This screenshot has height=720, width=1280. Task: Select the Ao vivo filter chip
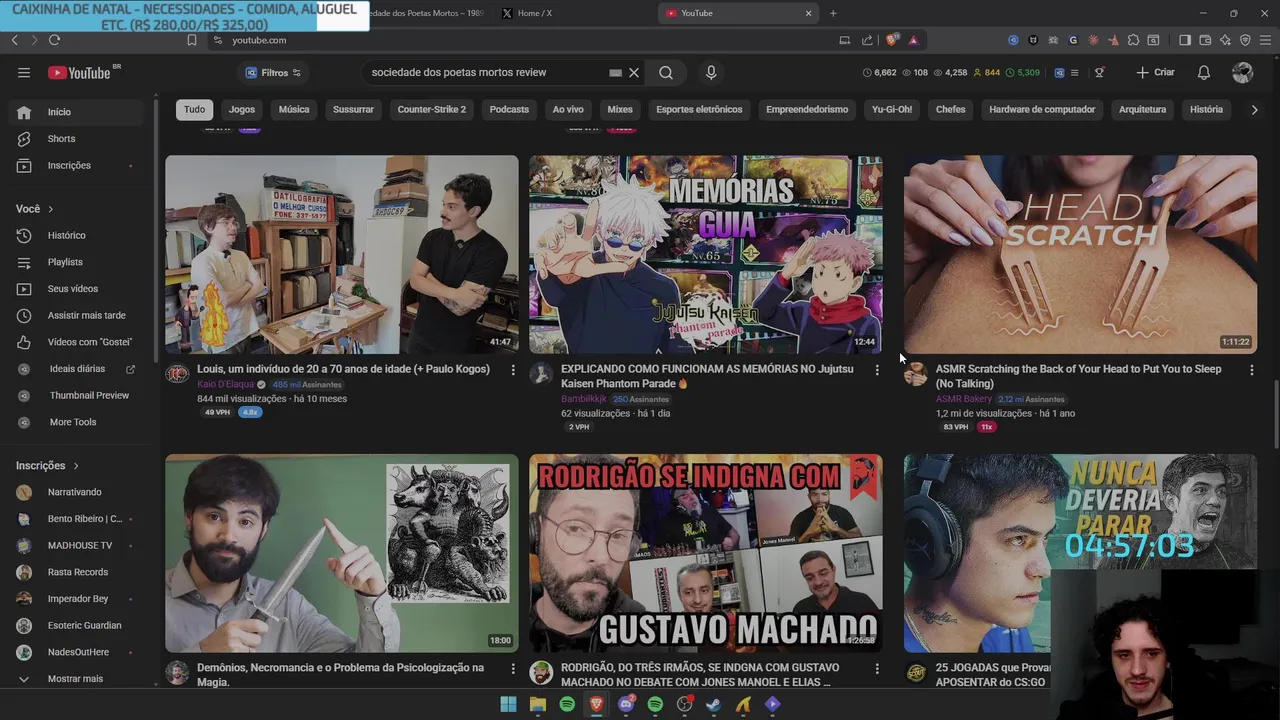568,109
